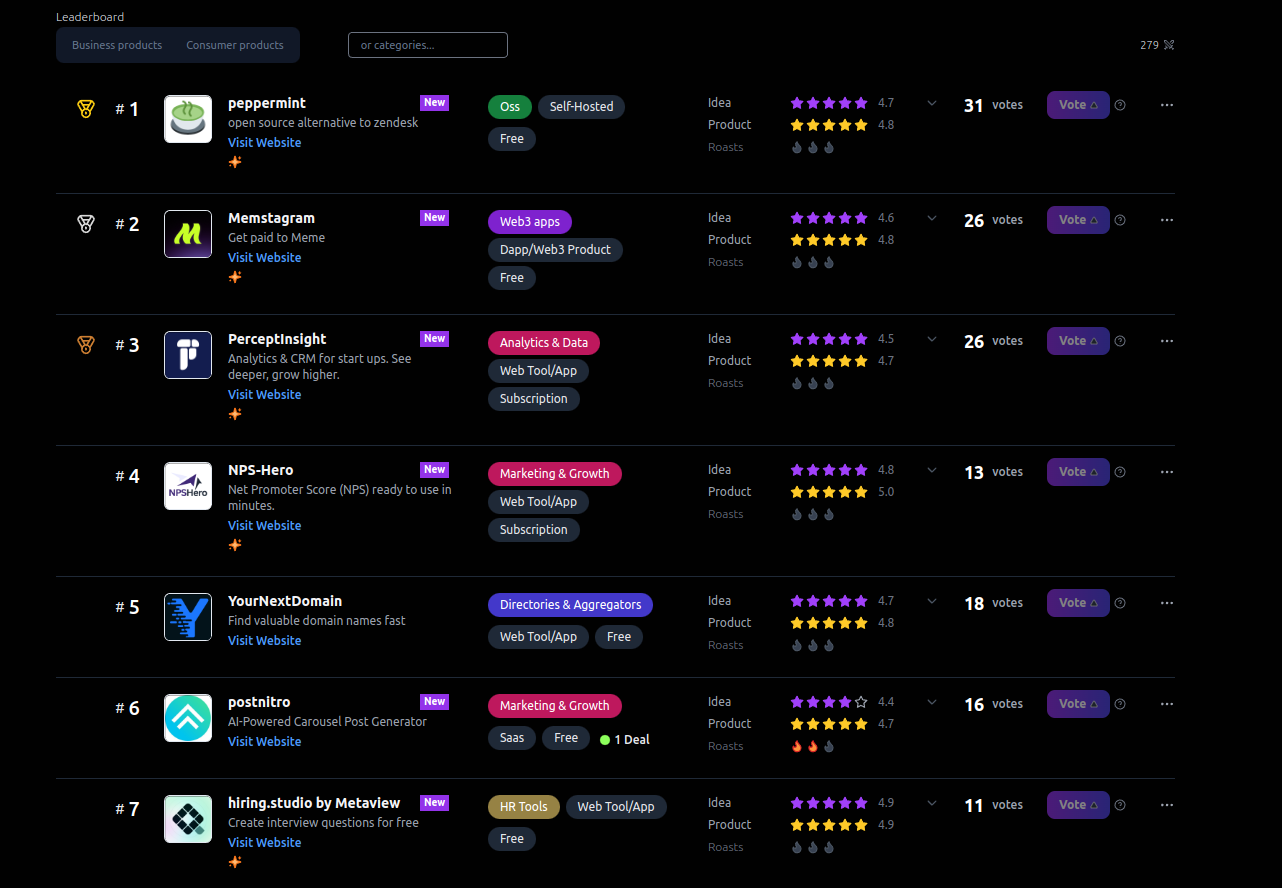This screenshot has width=1282, height=888.
Task: Visit Website link for NPS-Hero
Action: (264, 526)
